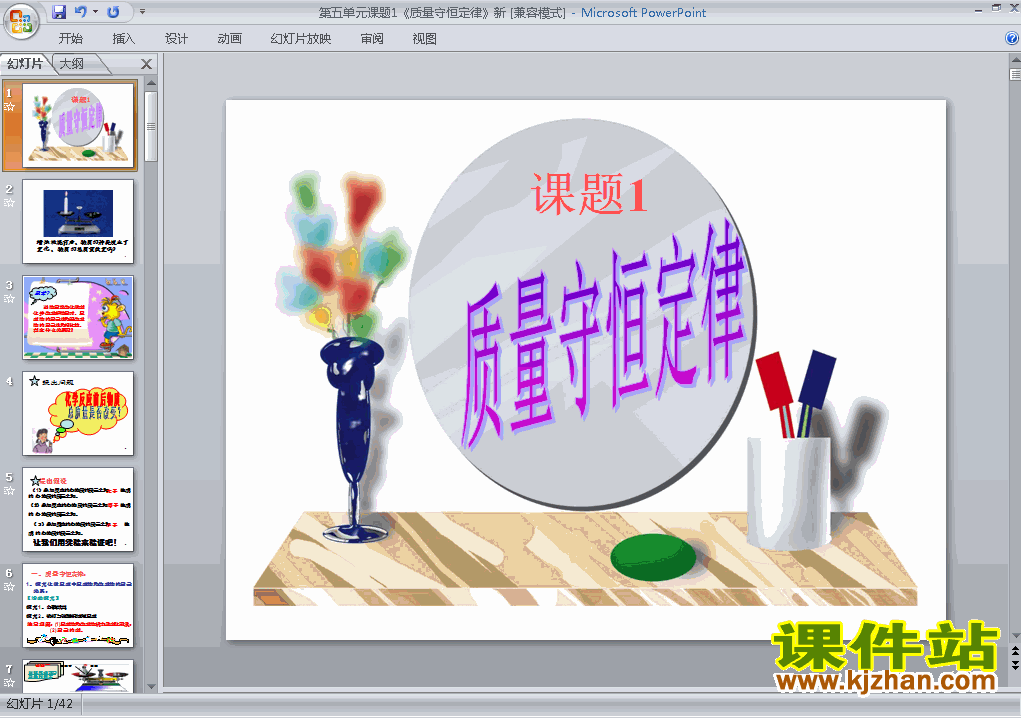Switch to the 幻灯片 pane tab

25,63
